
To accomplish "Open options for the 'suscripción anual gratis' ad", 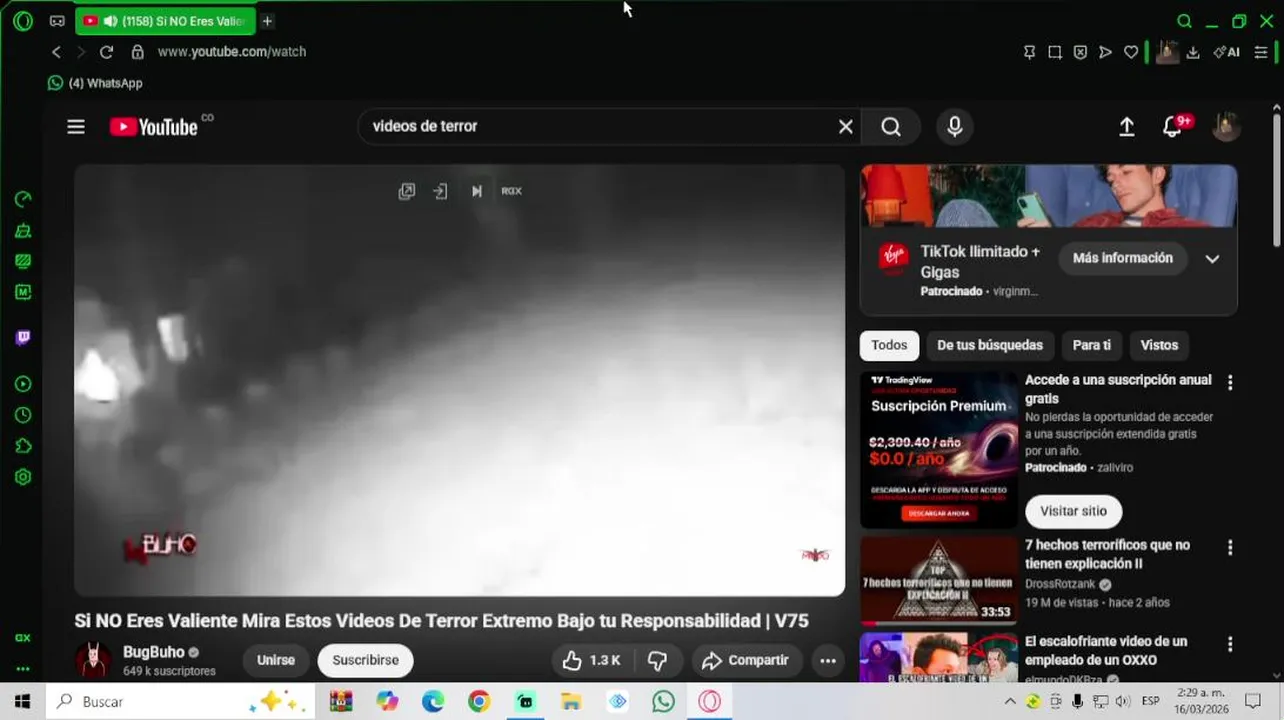I will point(1230,382).
